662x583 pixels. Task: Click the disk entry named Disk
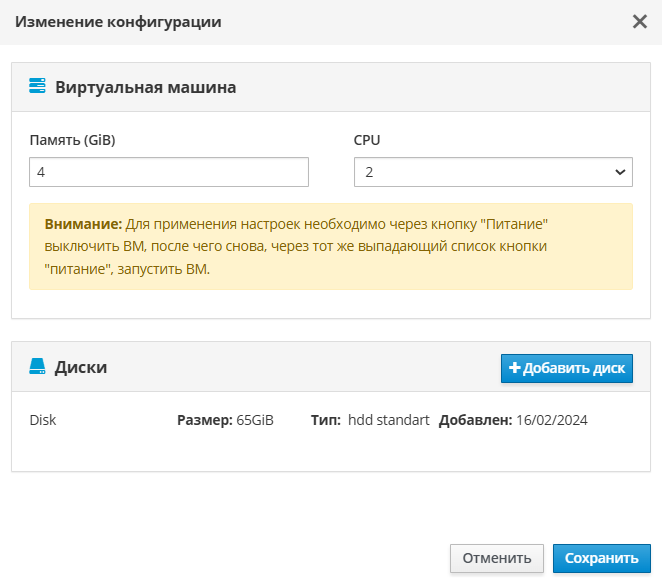tap(43, 420)
